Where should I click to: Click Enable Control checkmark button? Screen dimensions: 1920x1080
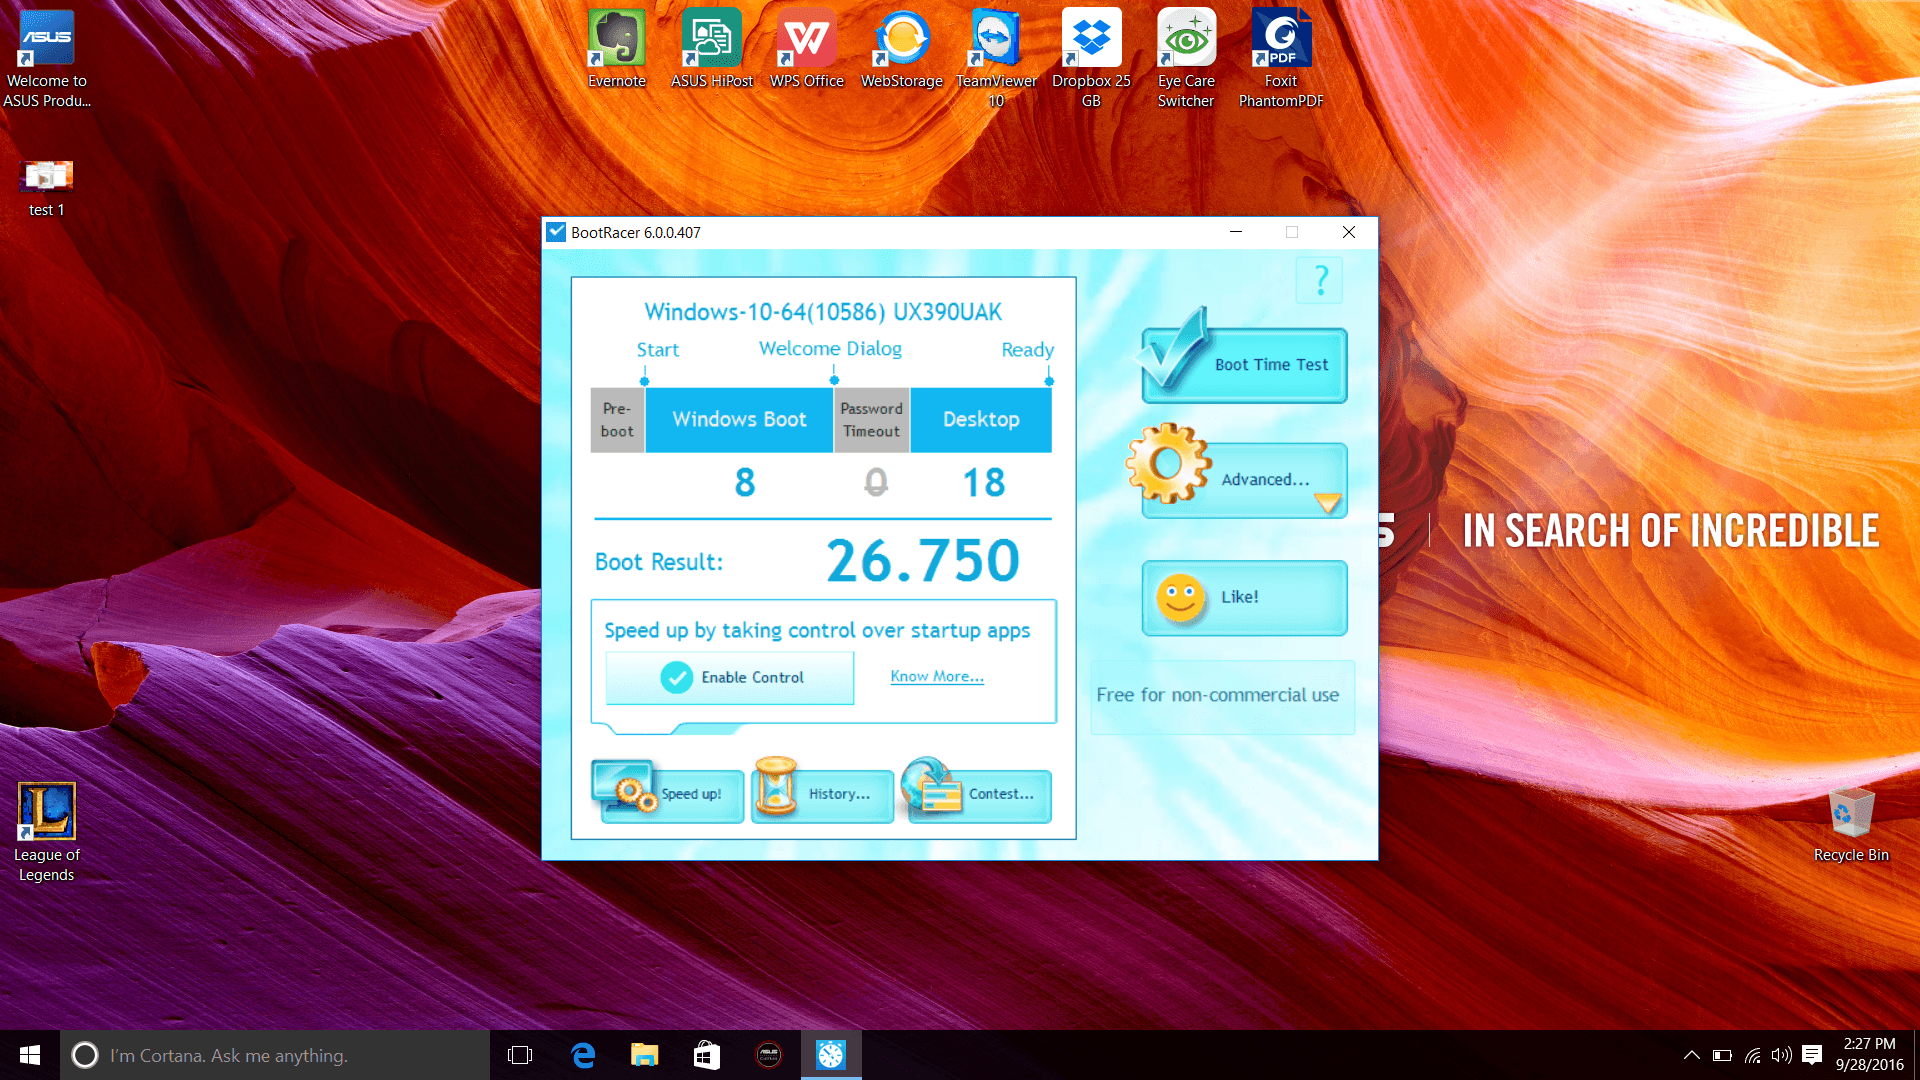tap(730, 678)
